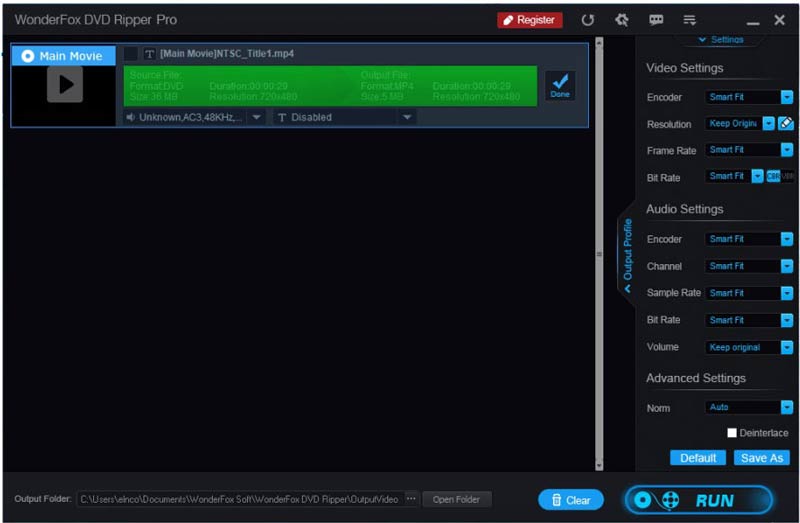Enable the Deinterlace checkbox
The width and height of the screenshot is (800, 523).
tap(732, 433)
